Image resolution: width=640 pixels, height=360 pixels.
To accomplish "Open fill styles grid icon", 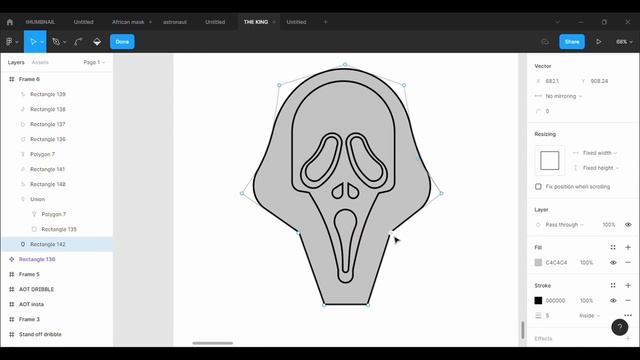I will tap(613, 247).
